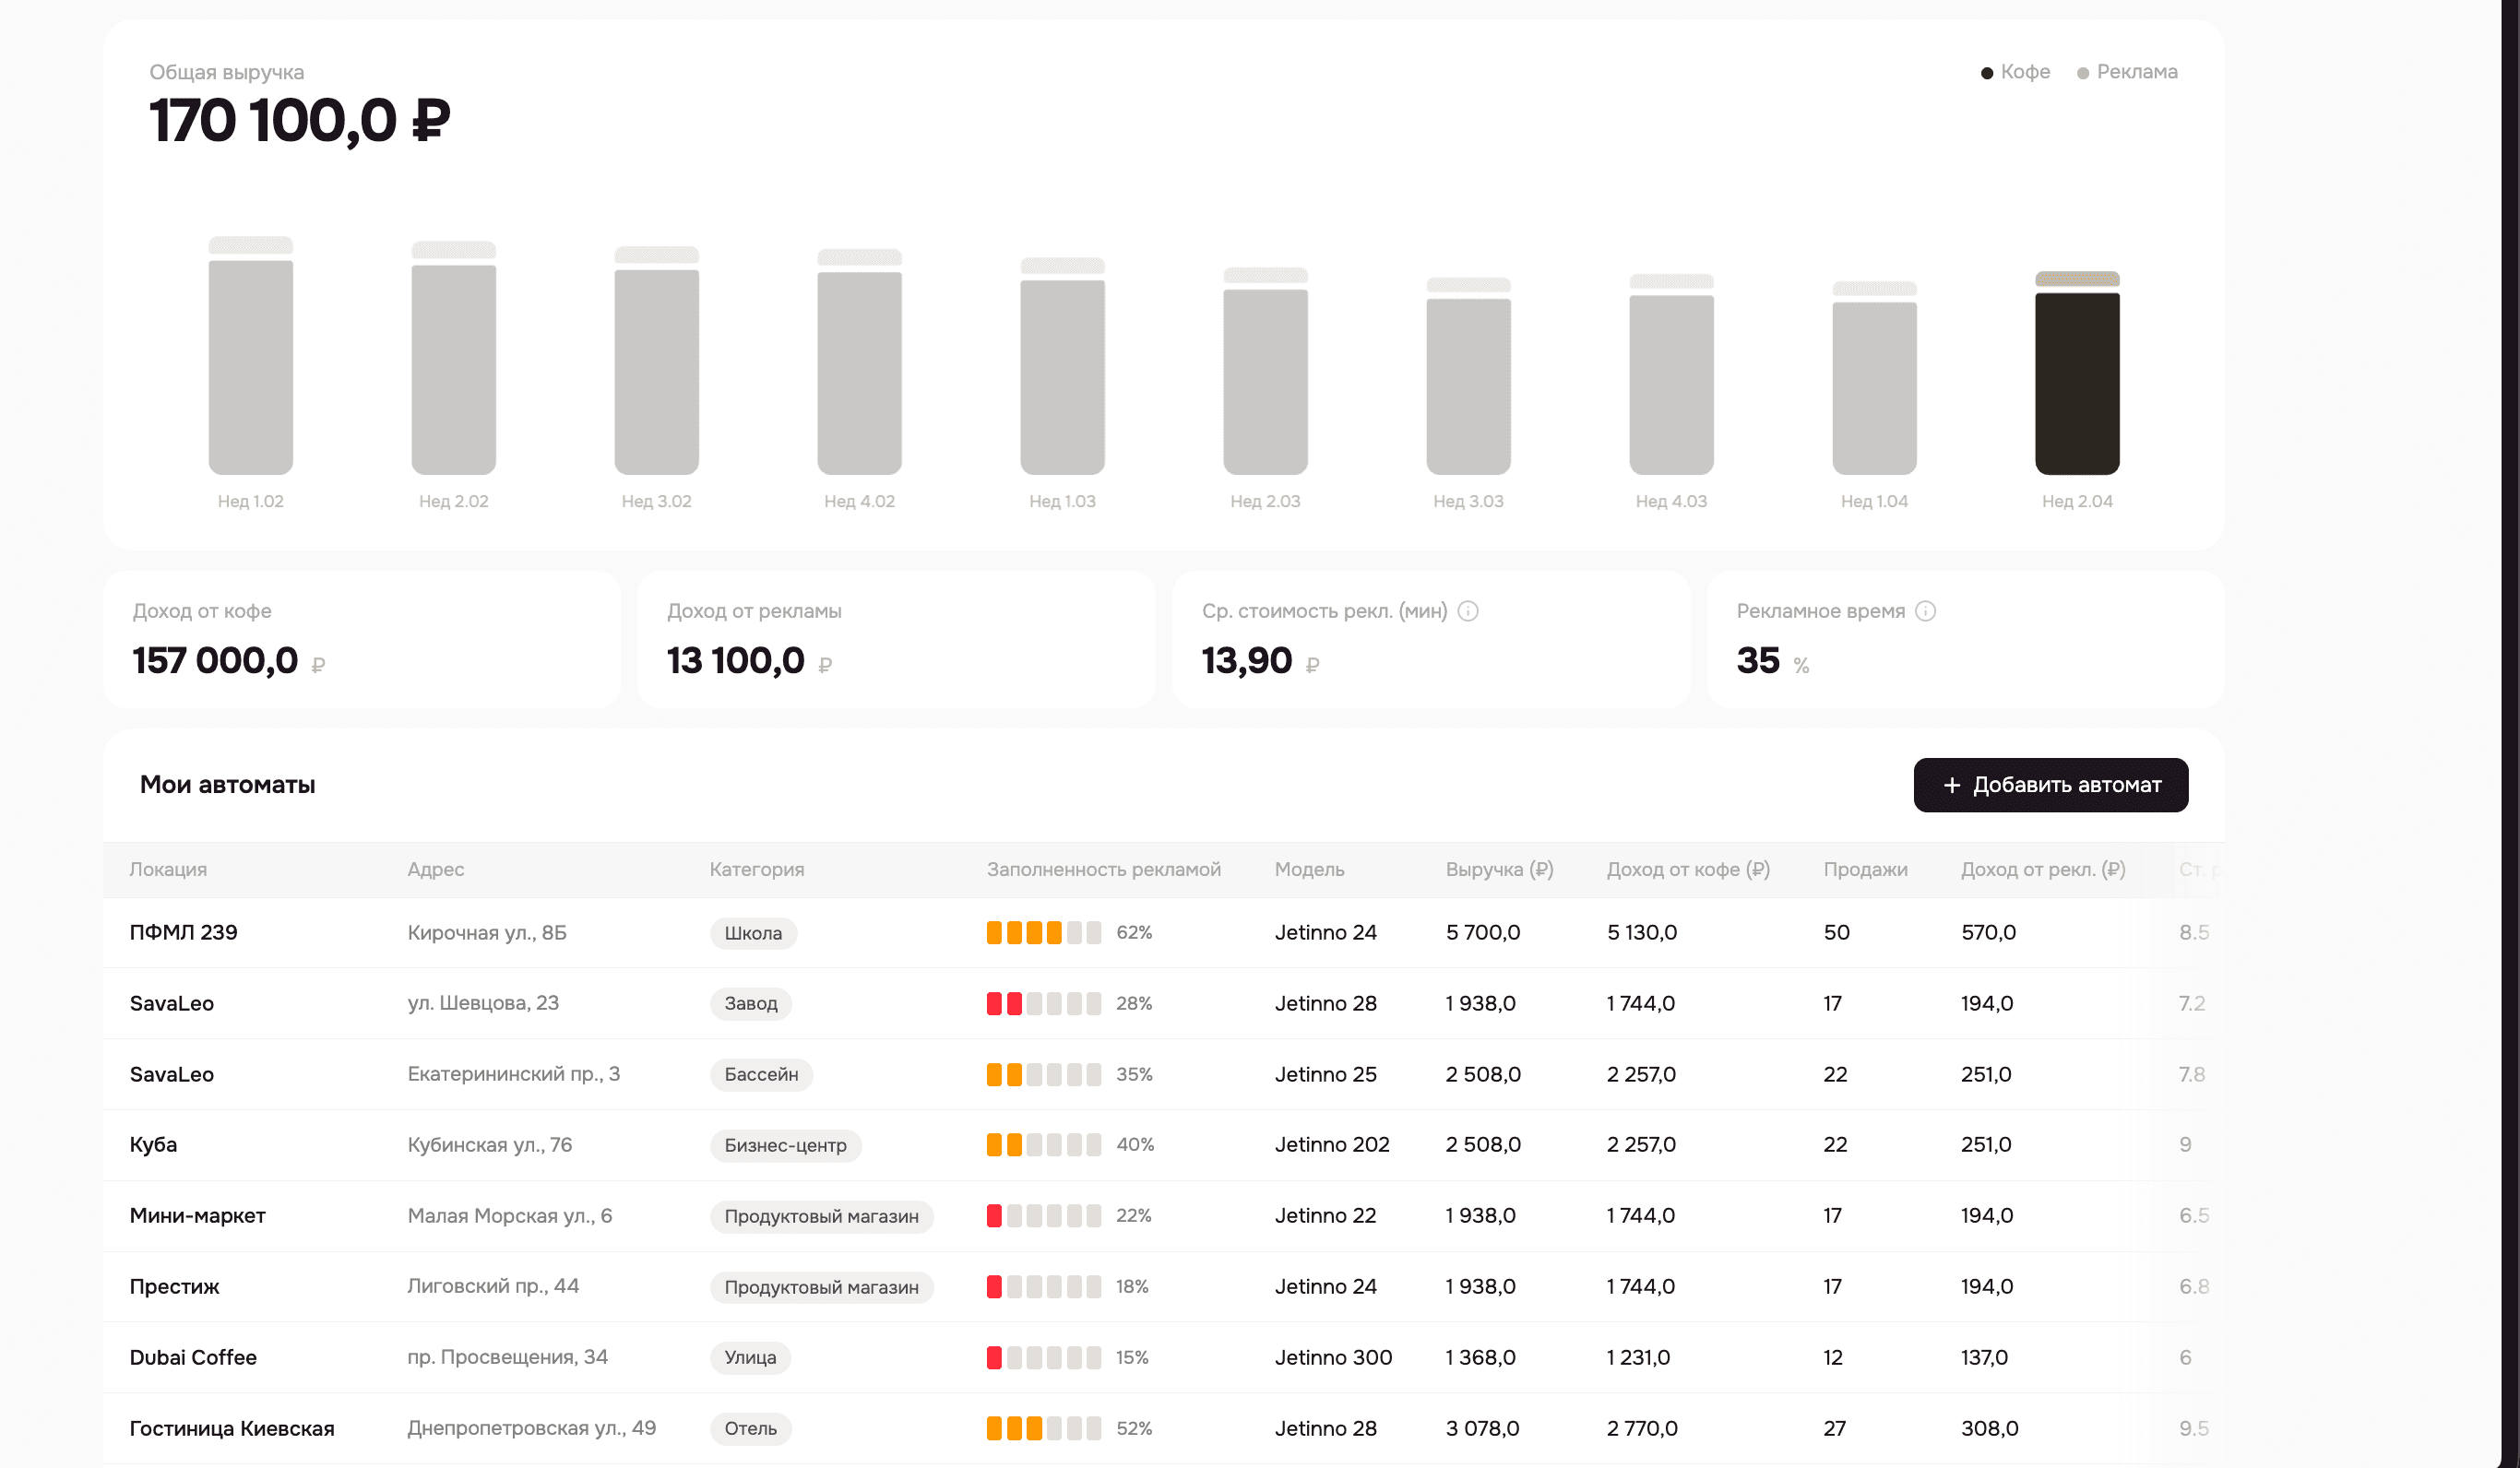Click the Бизнес-центр category tag
2520x1468 pixels.
coord(784,1145)
